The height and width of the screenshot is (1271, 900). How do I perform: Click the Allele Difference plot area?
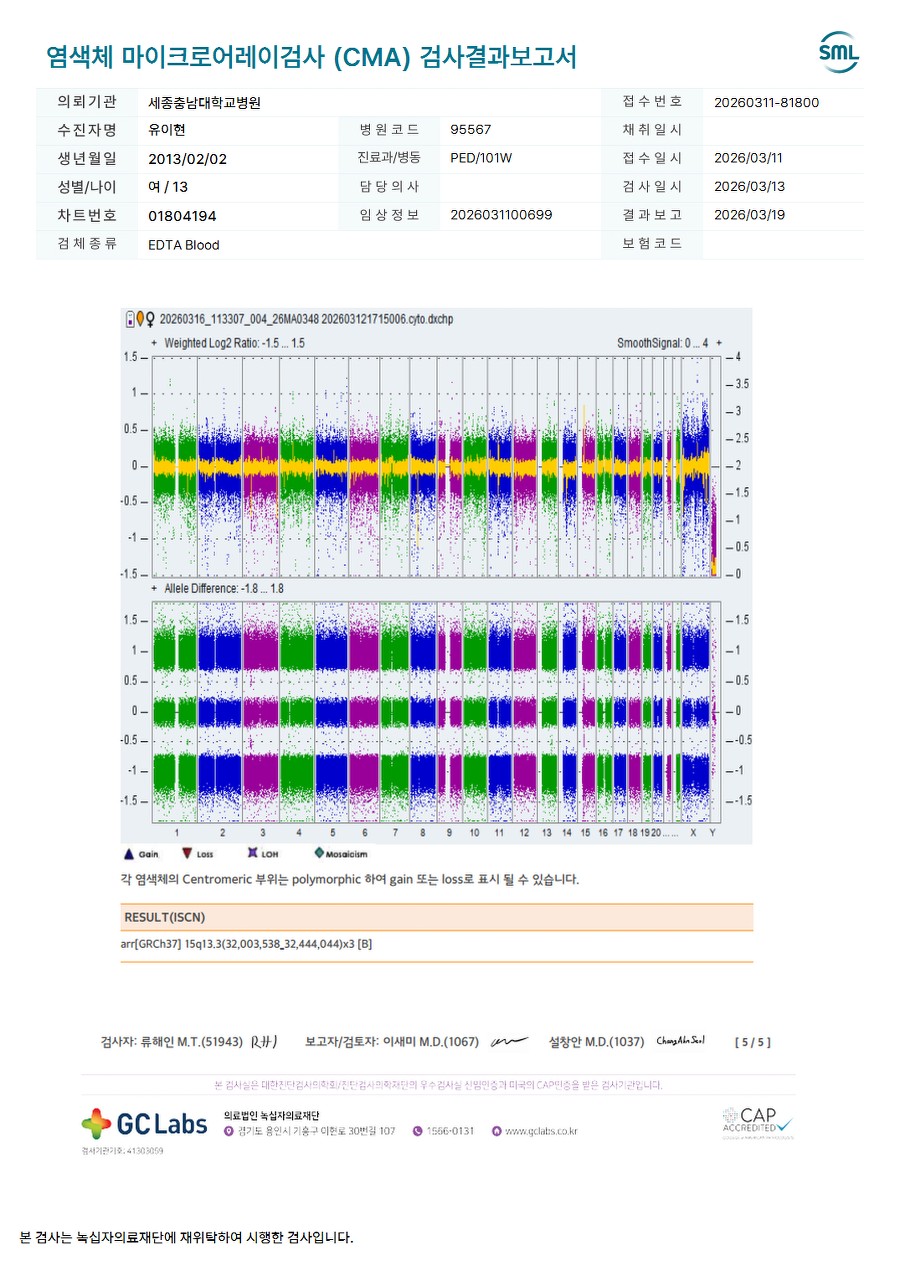tap(435, 711)
